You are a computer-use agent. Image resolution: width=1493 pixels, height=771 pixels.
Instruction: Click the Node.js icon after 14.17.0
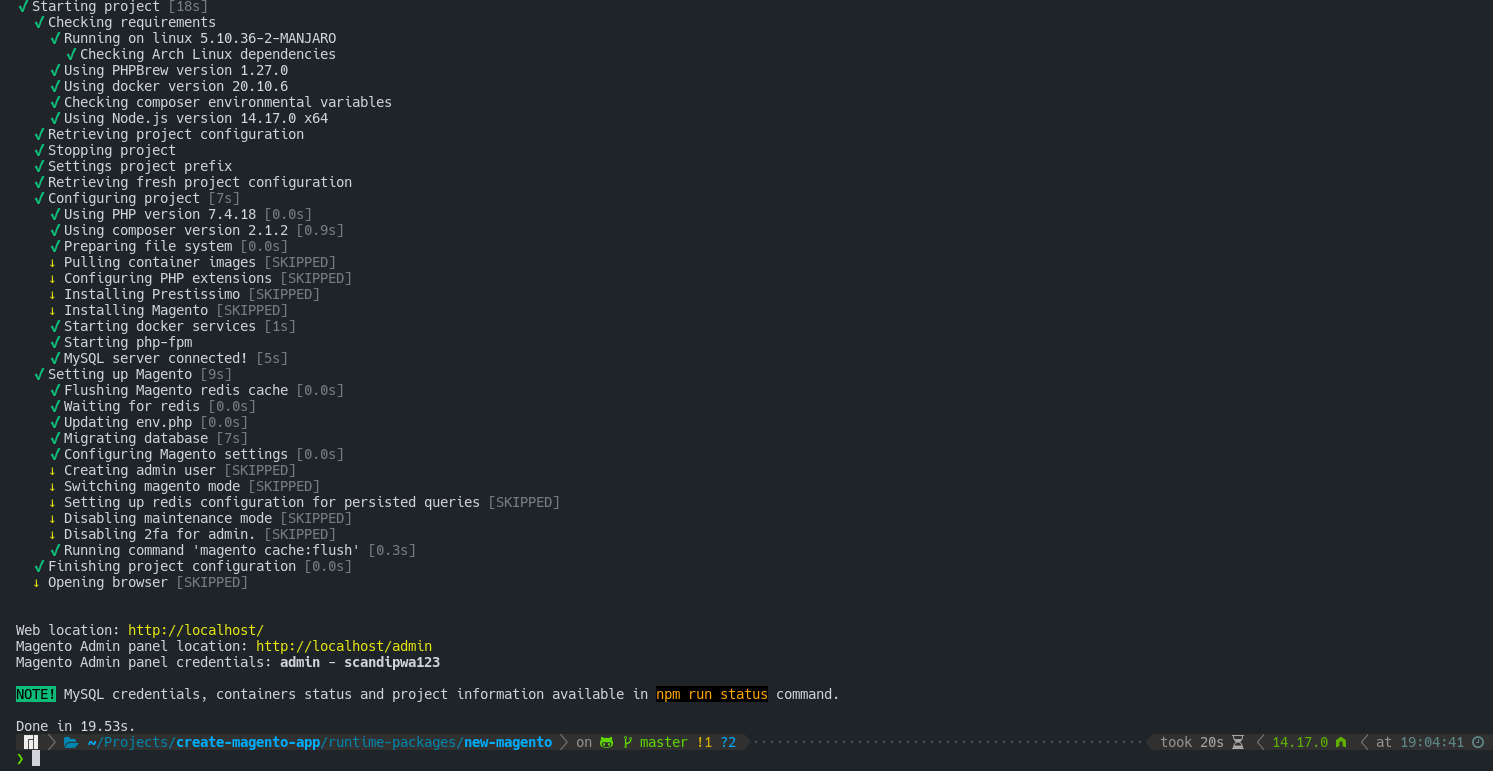1341,742
